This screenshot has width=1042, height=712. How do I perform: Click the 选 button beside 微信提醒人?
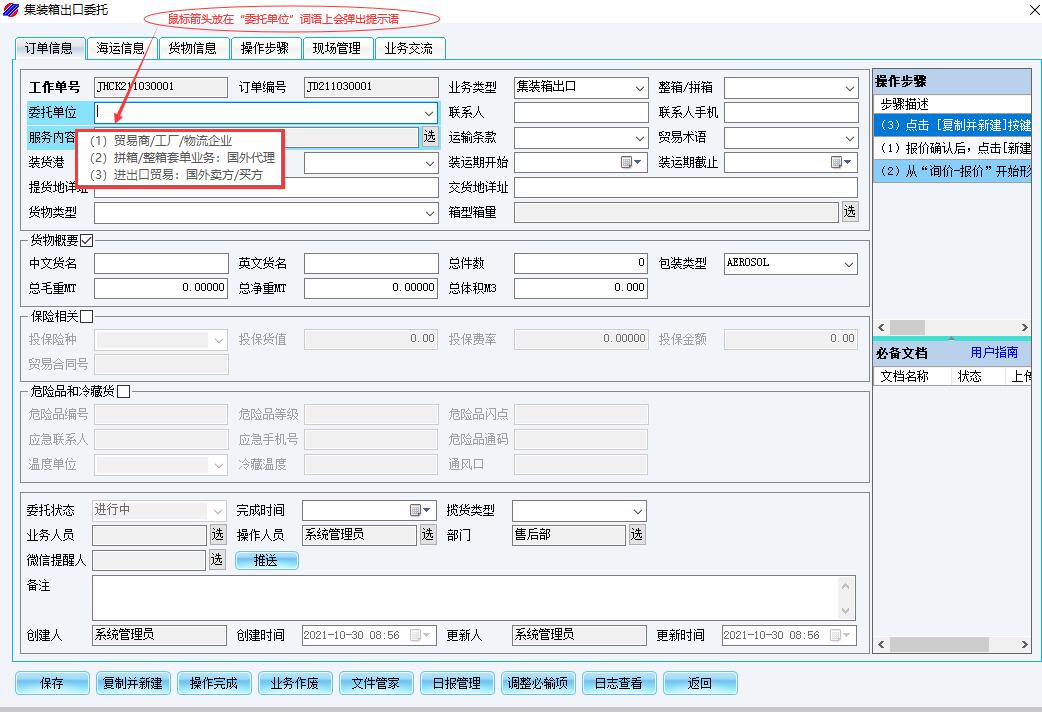pyautogui.click(x=218, y=560)
